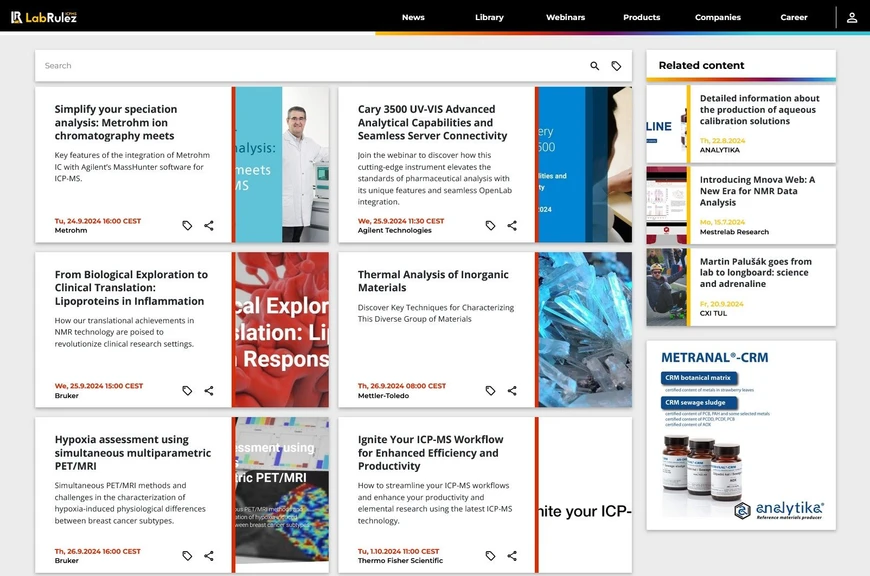
Task: Click the search magnifier icon
Action: click(594, 66)
